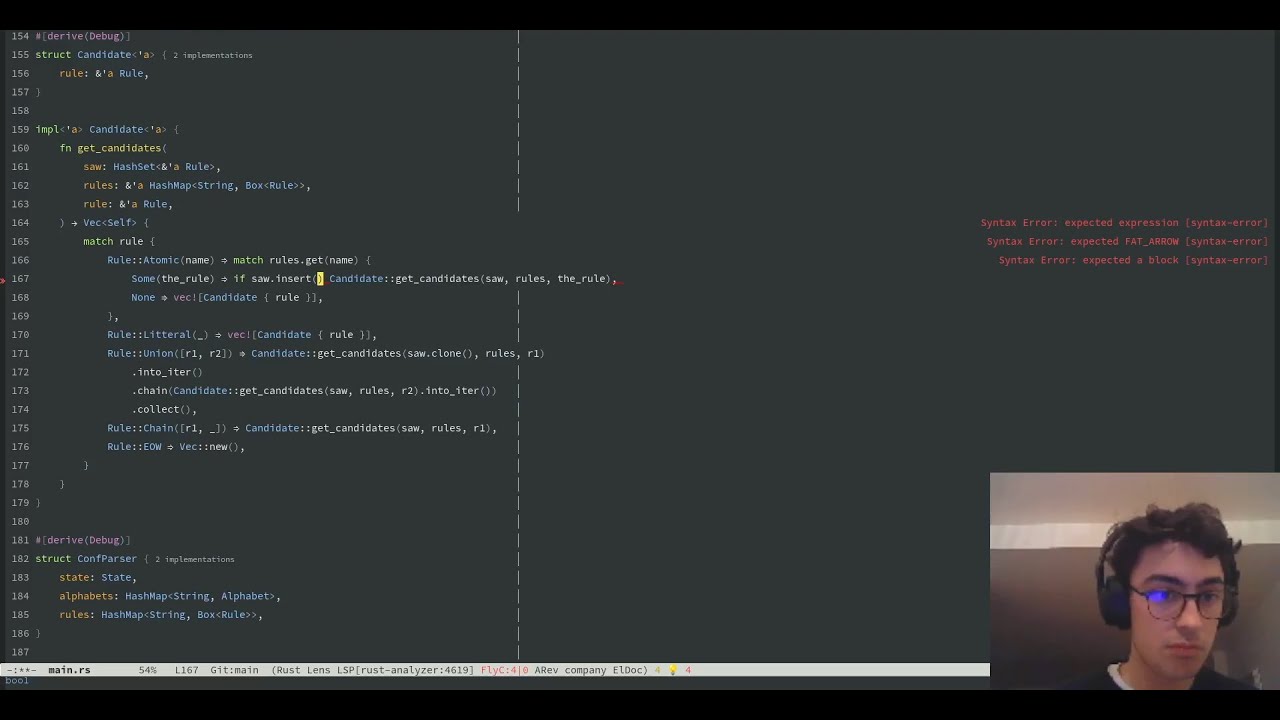Click the LSP[rust-analyzer:4619] mode indicator
1280x720 pixels.
pos(403,670)
